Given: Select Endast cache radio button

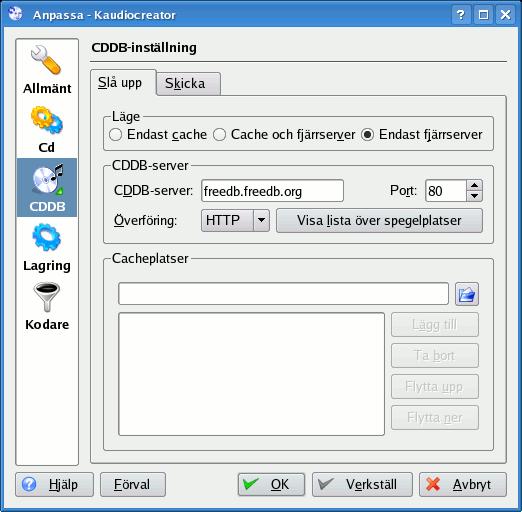Looking at the screenshot, I should pyautogui.click(x=115, y=135).
